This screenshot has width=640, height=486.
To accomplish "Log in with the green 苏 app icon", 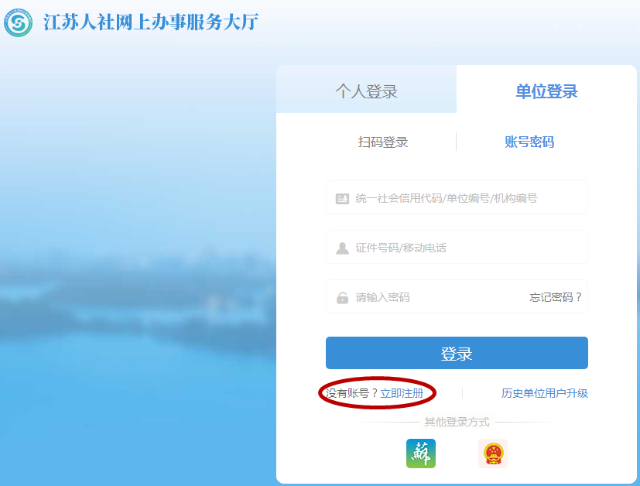I will 421,453.
